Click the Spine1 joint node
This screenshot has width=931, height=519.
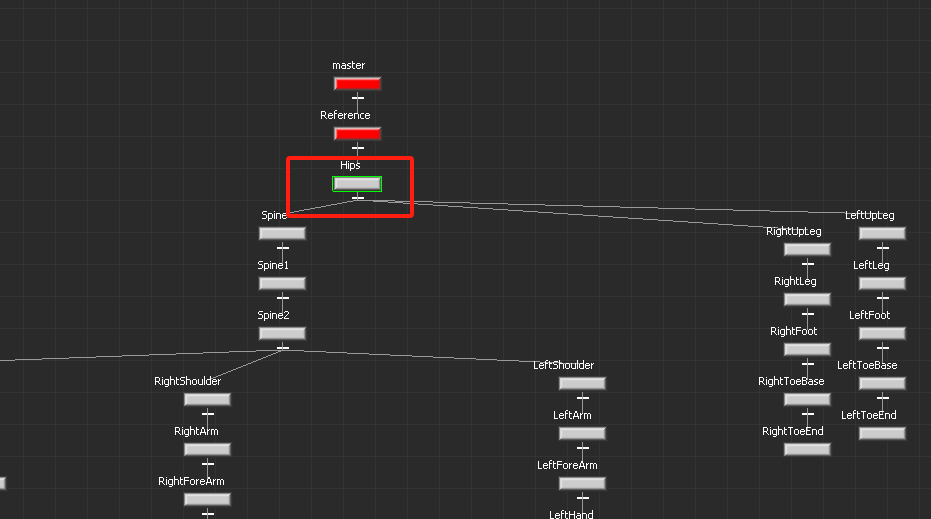click(x=282, y=283)
